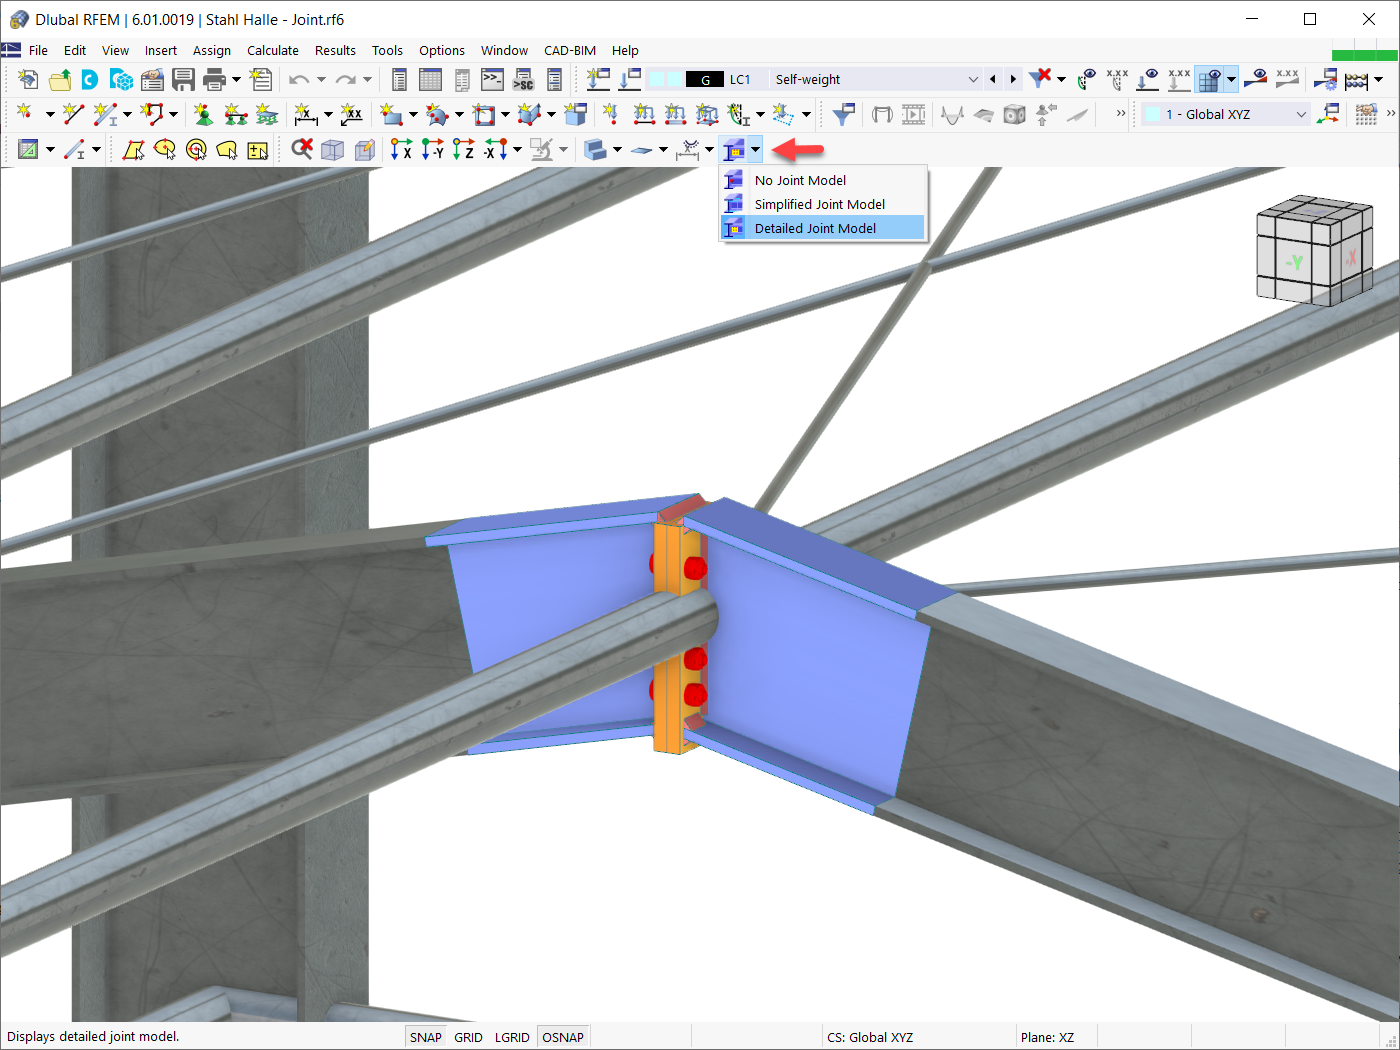
Task: Open the CAD-BIM menu
Action: point(569,50)
